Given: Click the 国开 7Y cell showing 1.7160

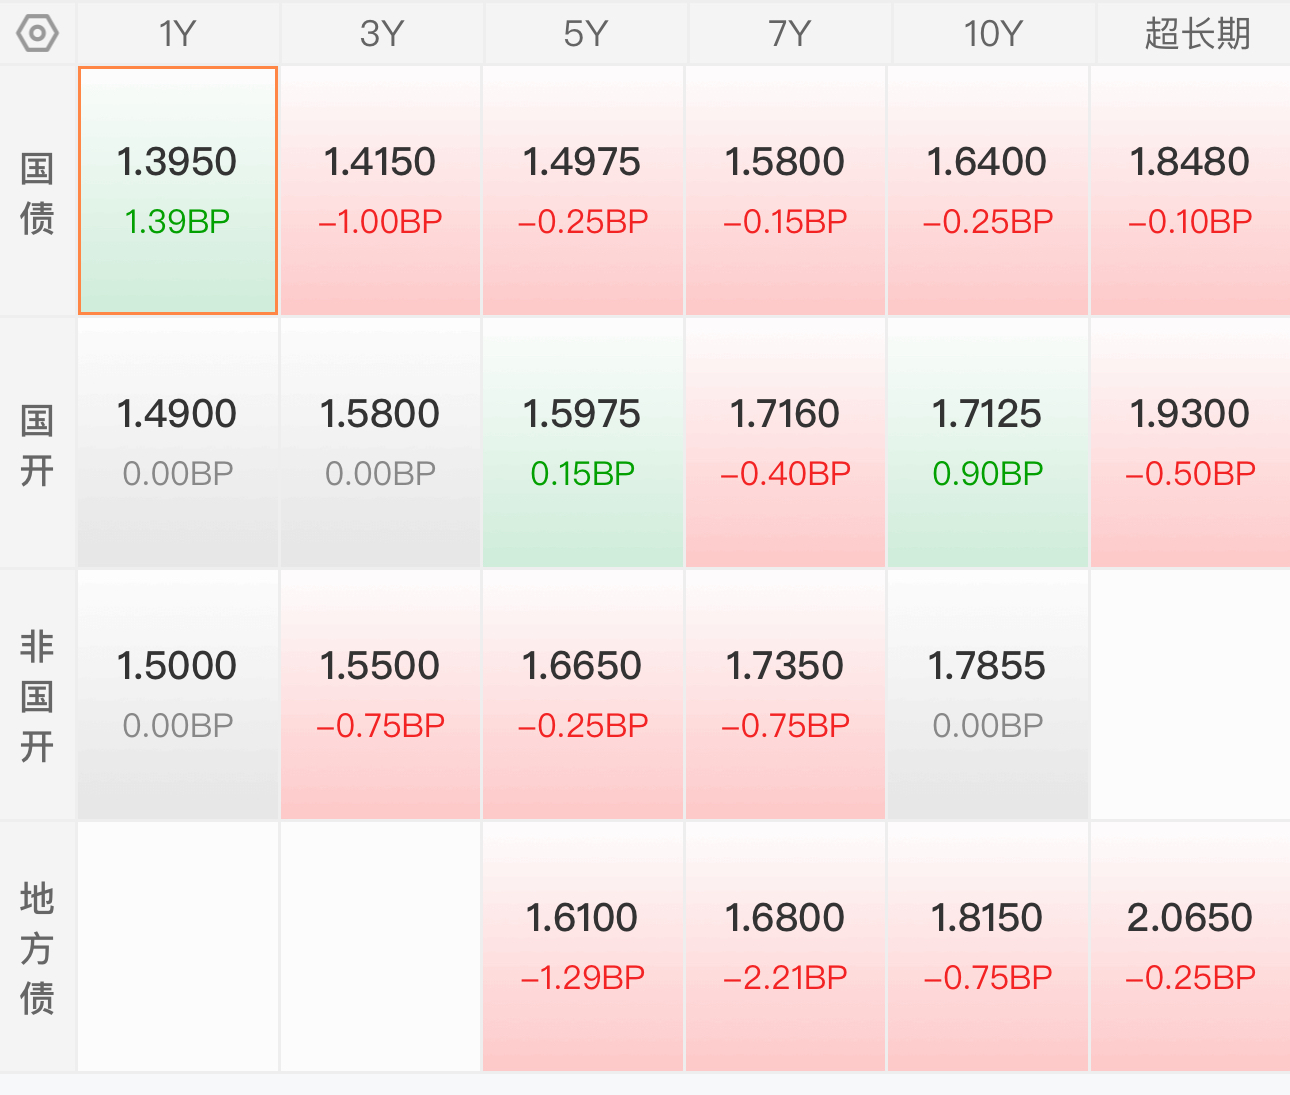Looking at the screenshot, I should click(x=785, y=443).
